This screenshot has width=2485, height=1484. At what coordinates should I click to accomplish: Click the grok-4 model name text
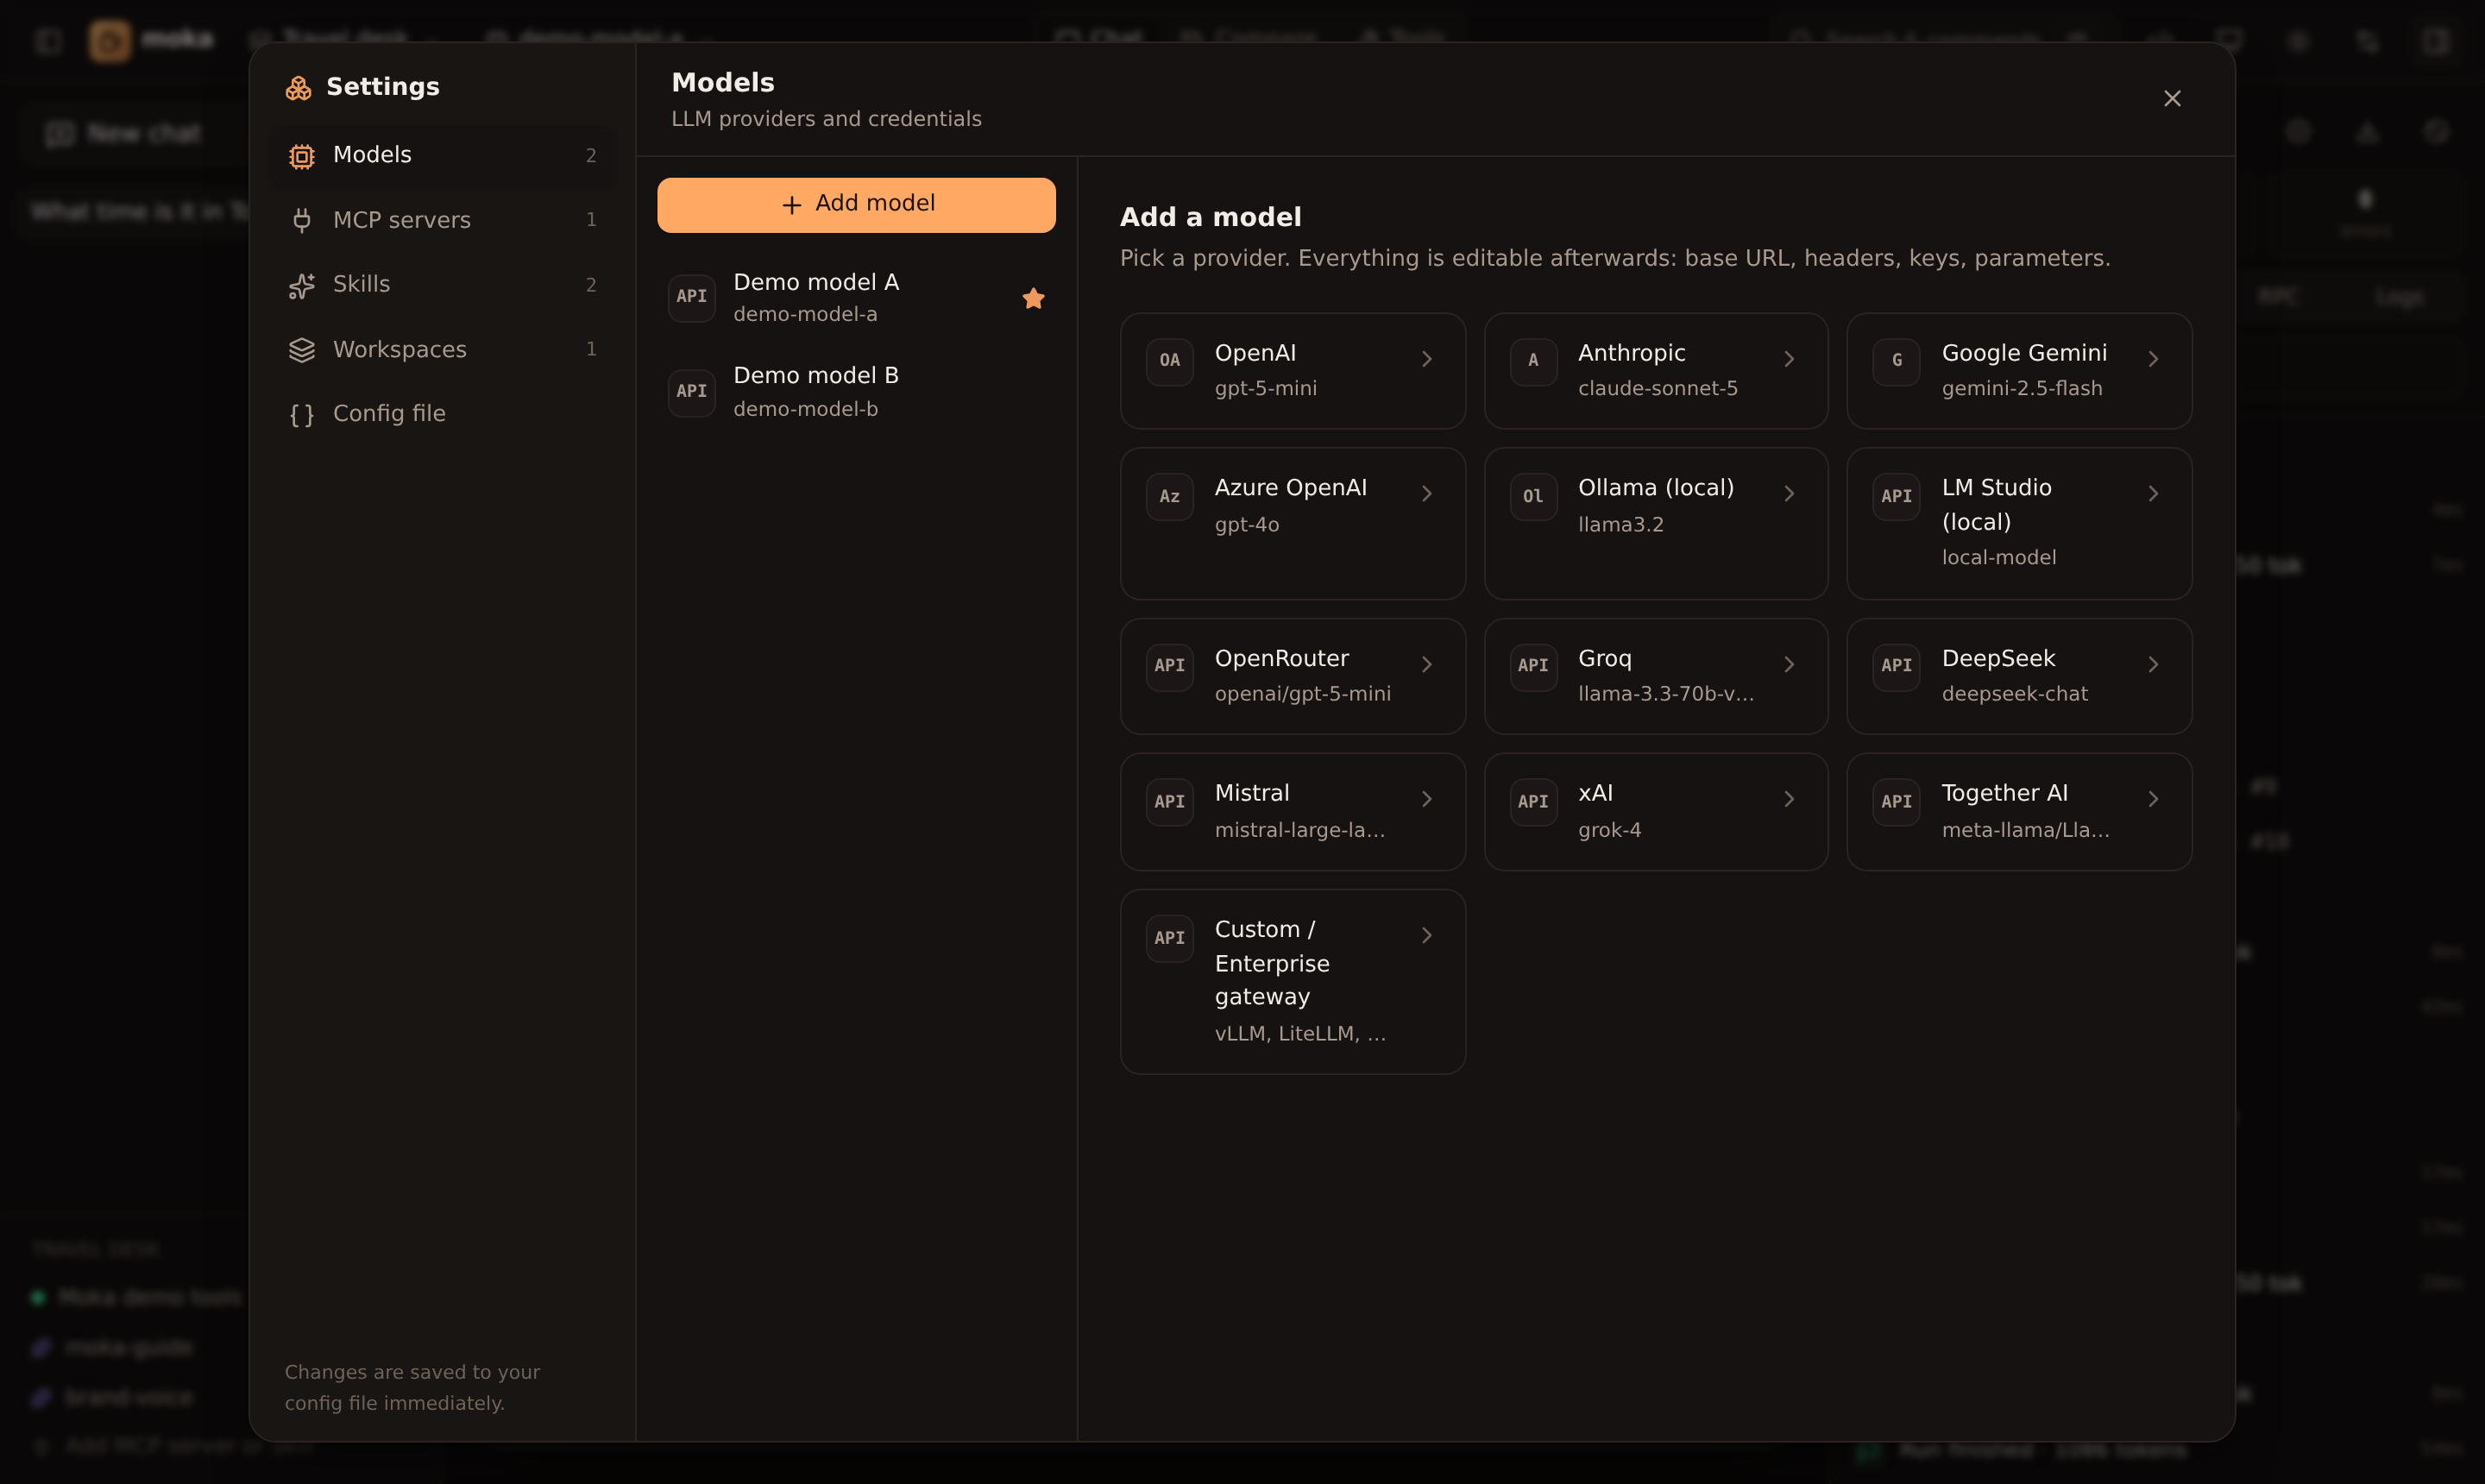point(1609,830)
